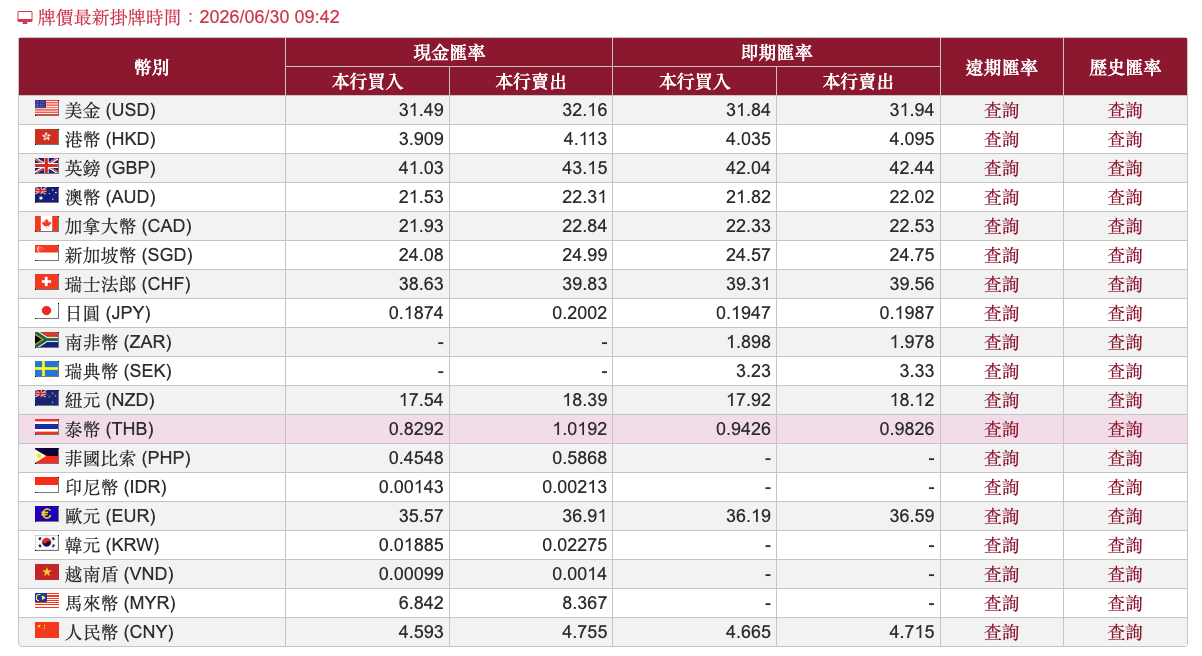The height and width of the screenshot is (656, 1202).
Task: Open 歷史匯率 查詢 for 印尼幣 (IDR)
Action: 1125,487
